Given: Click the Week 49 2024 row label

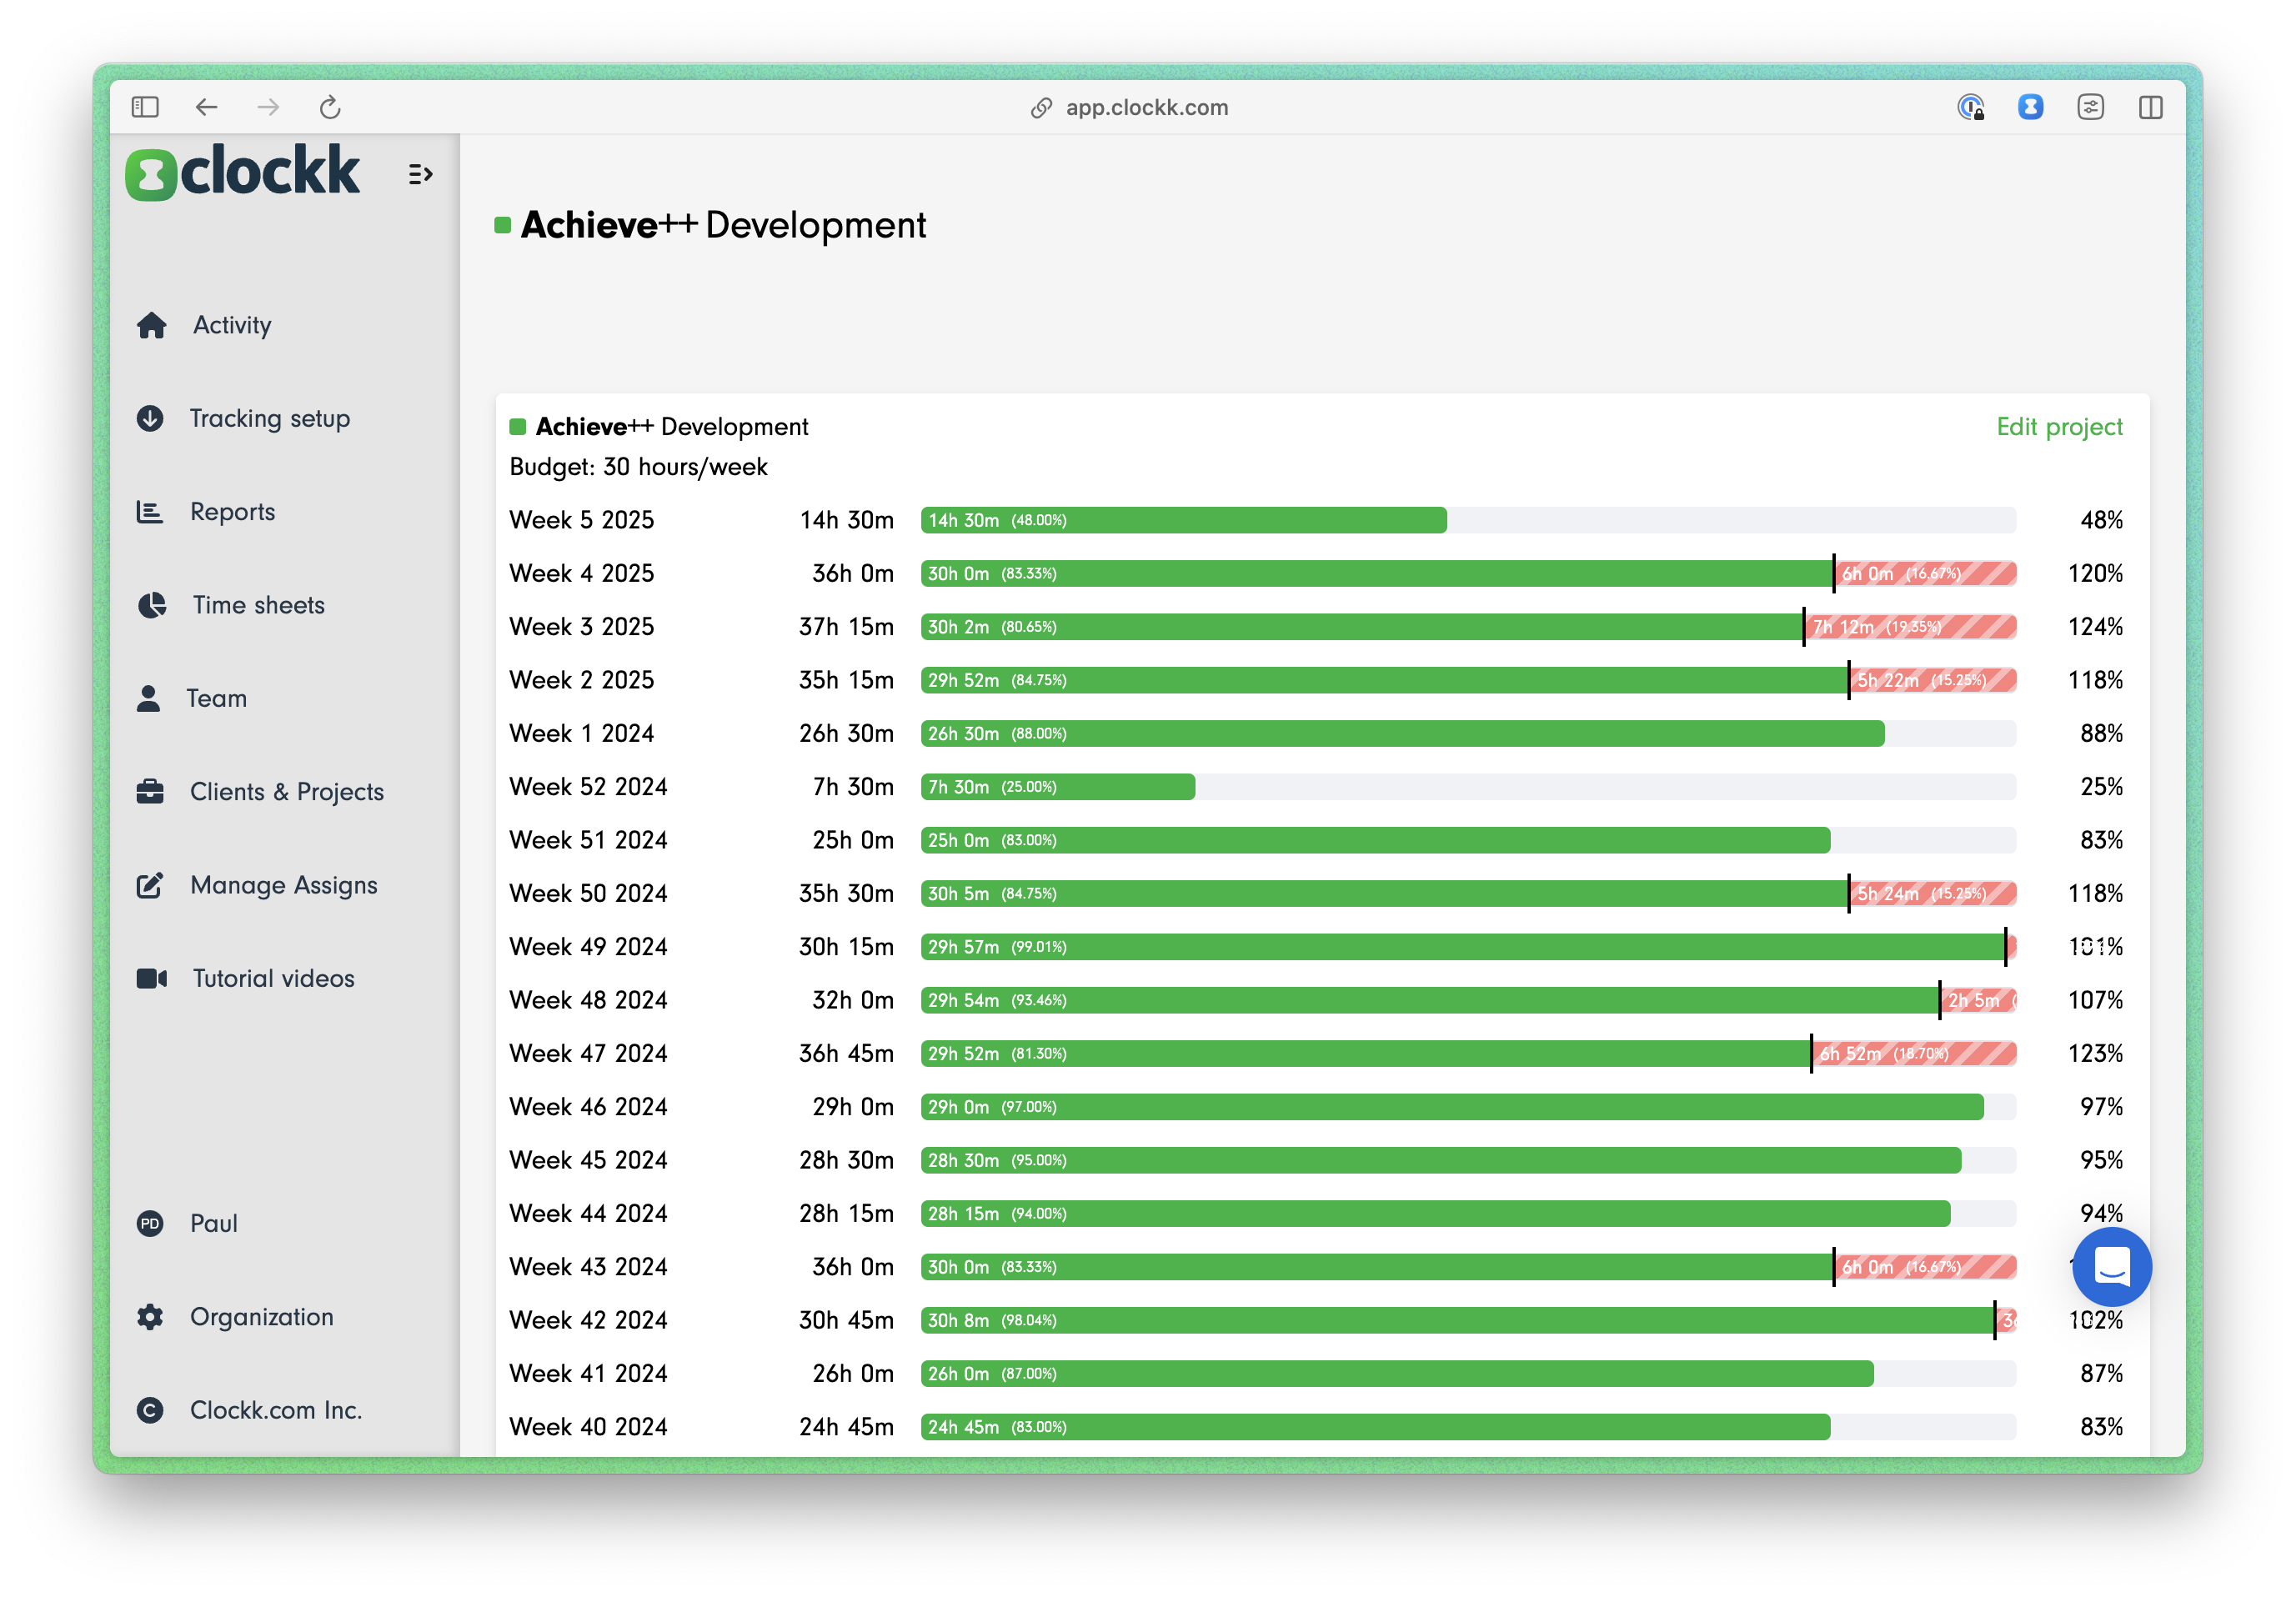Looking at the screenshot, I should click(x=588, y=947).
